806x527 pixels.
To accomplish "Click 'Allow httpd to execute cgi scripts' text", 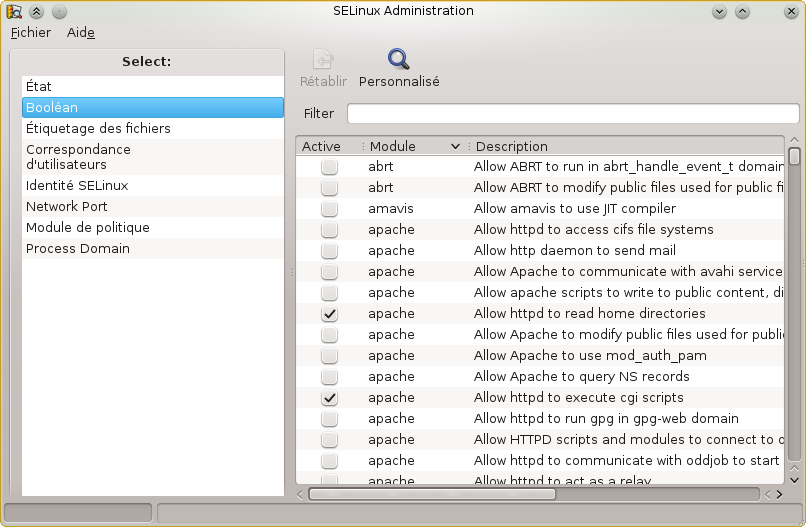I will click(x=579, y=398).
